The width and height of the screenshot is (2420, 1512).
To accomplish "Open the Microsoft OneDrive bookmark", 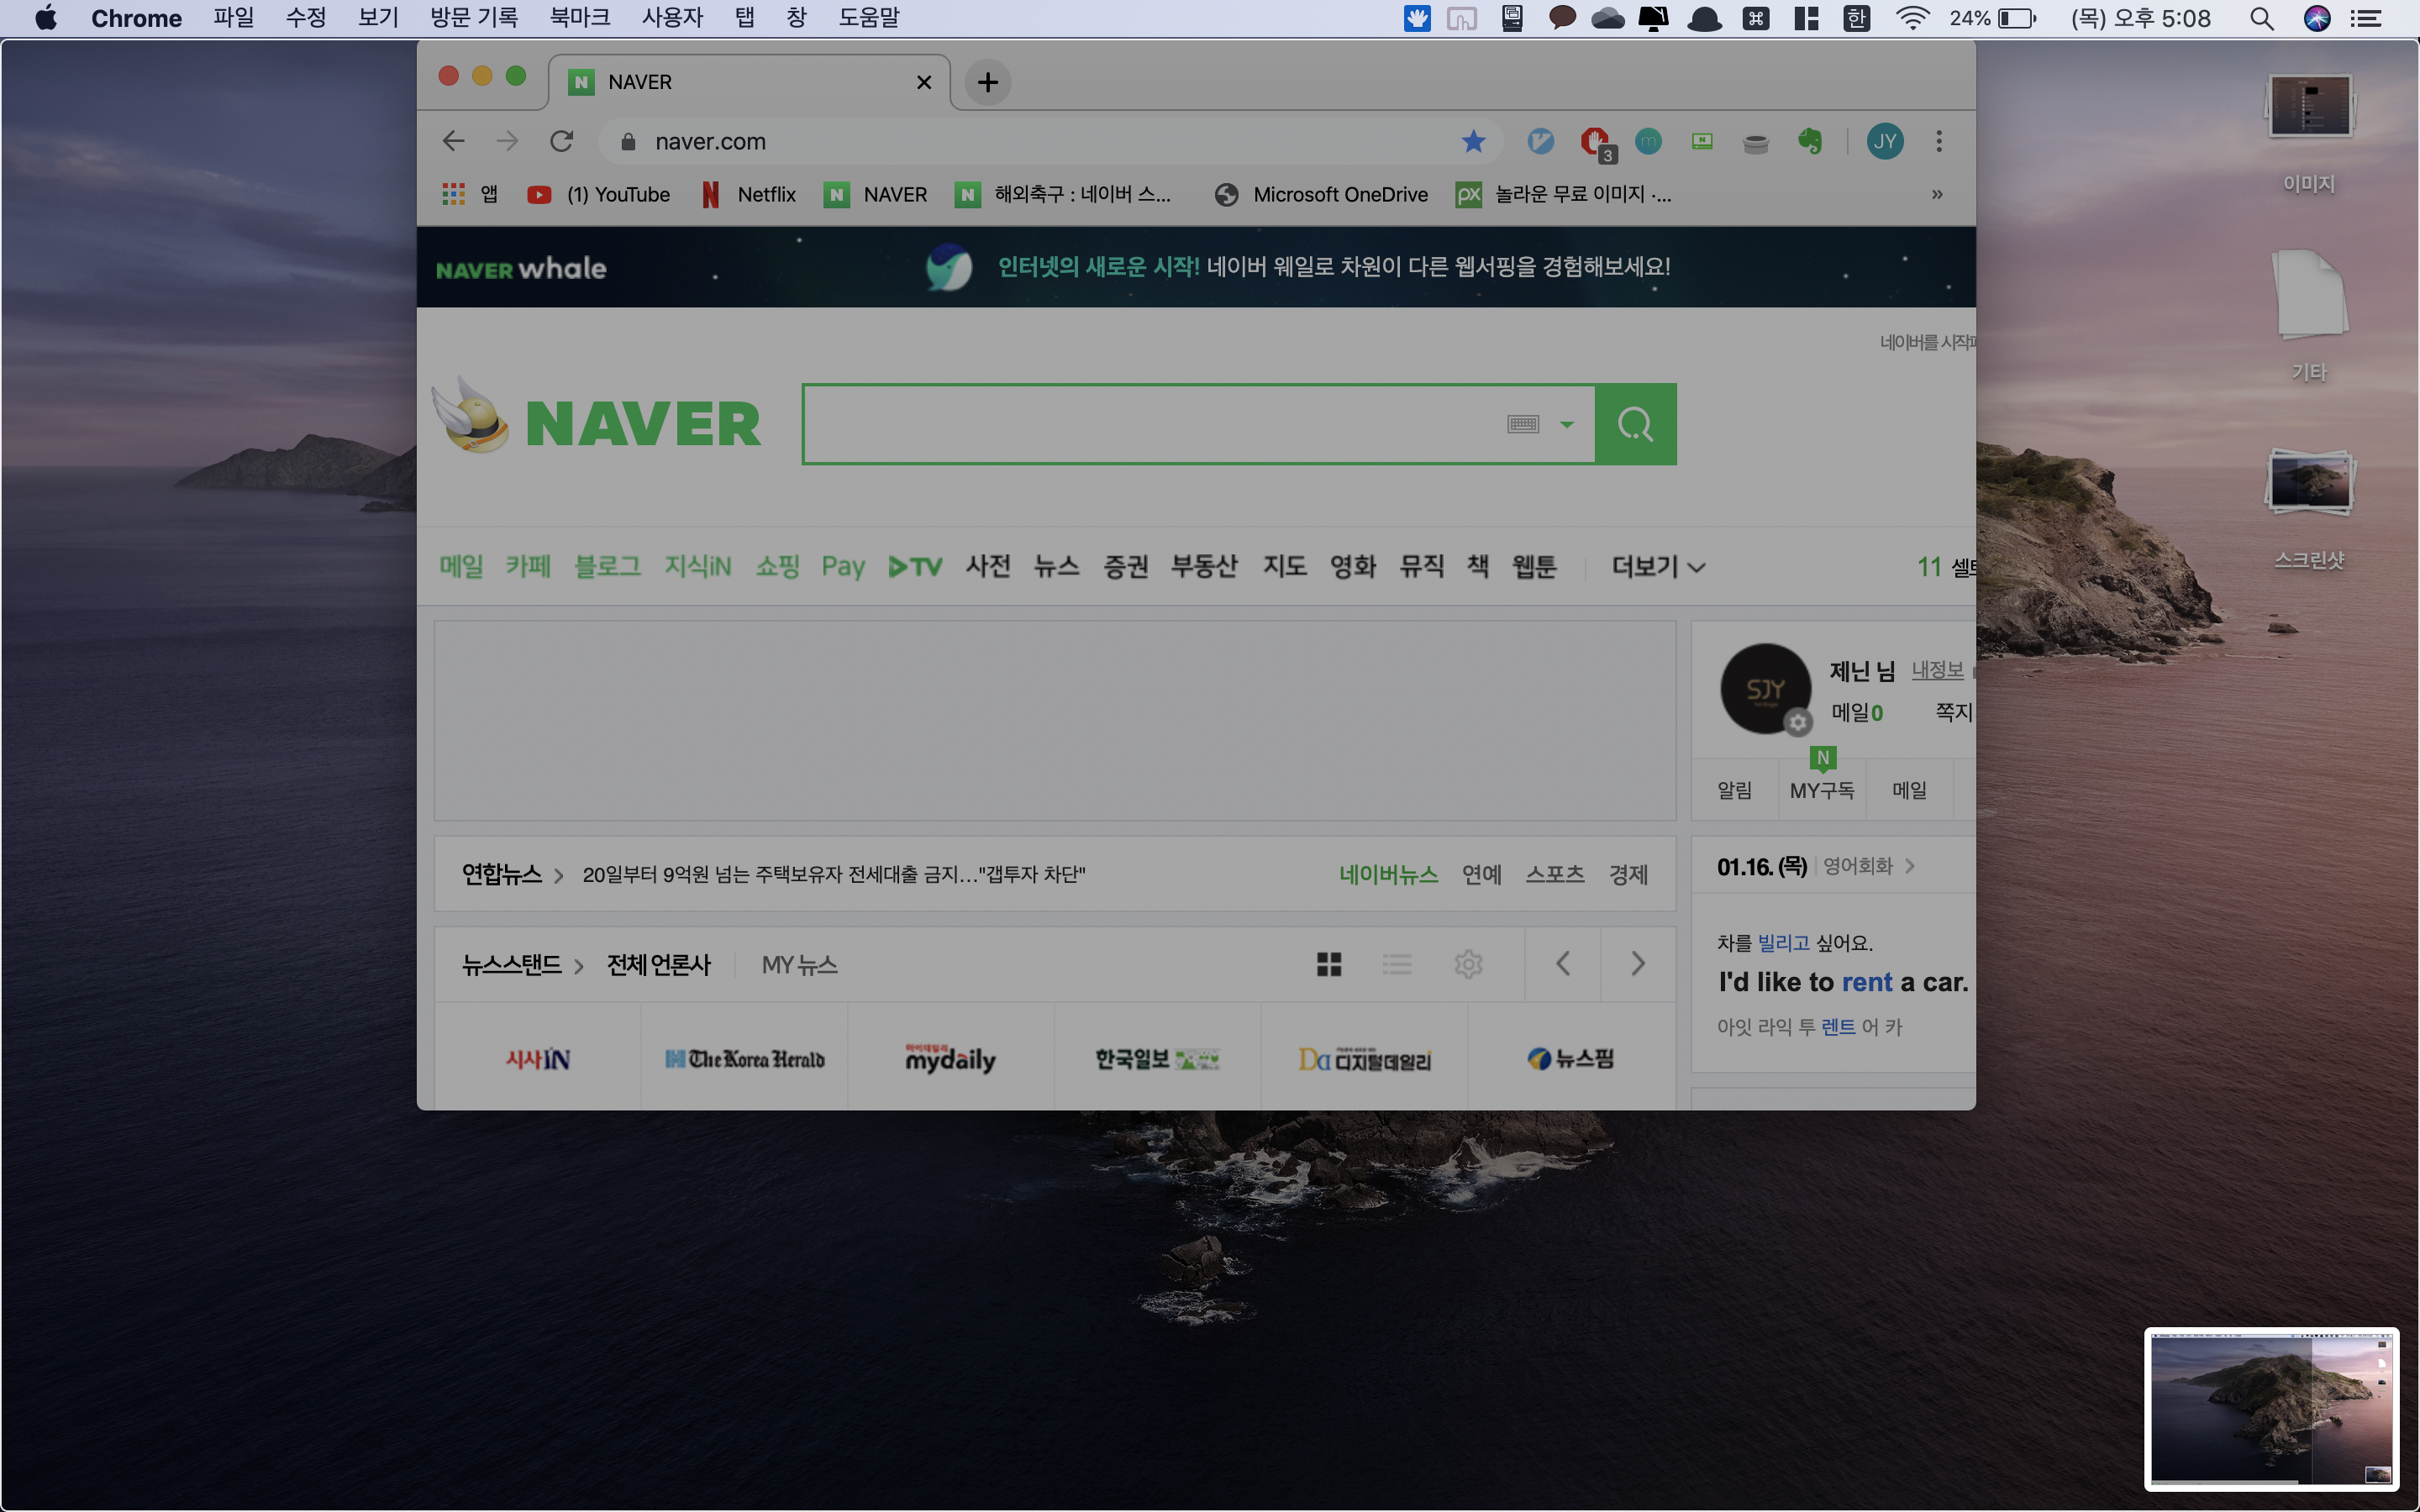I will [x=1321, y=194].
